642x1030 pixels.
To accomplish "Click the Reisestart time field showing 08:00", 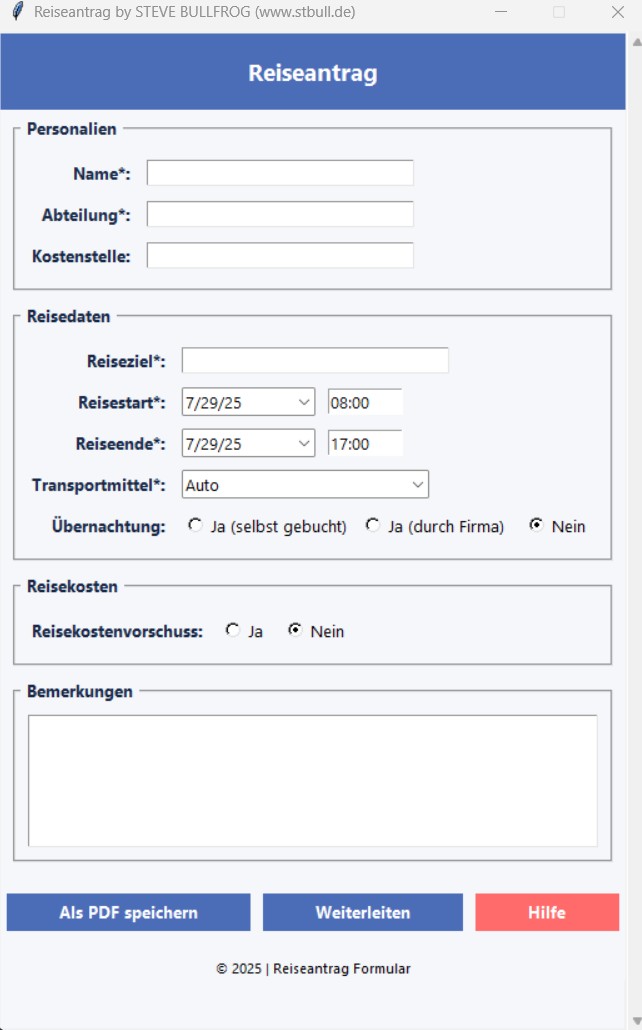I will (364, 401).
